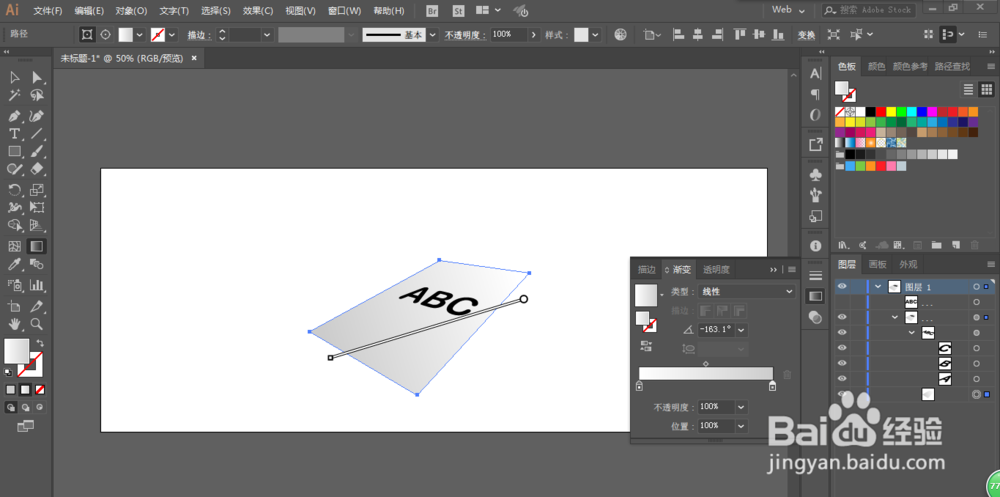The height and width of the screenshot is (497, 1000).
Task: Select the Zoom tool
Action: [x=37, y=323]
